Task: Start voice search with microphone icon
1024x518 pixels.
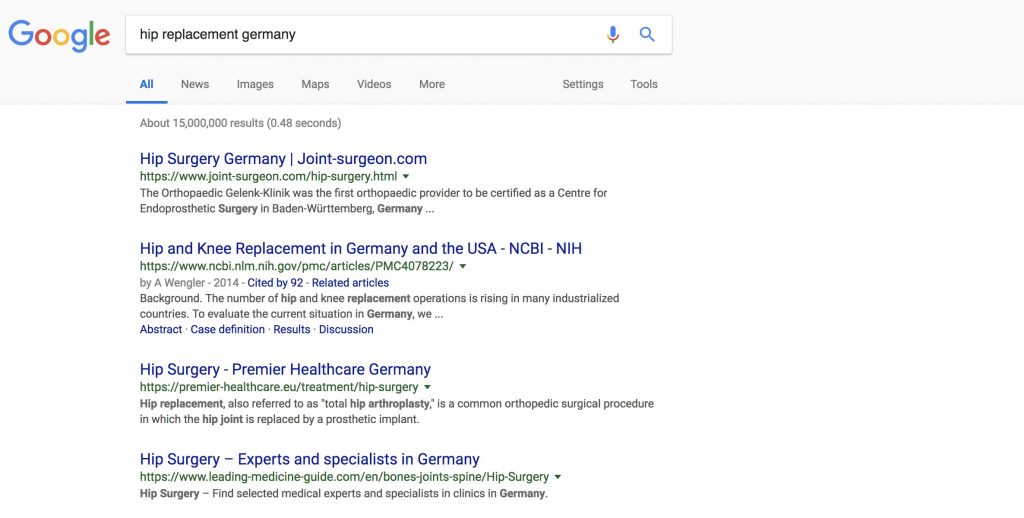Action: (613, 35)
